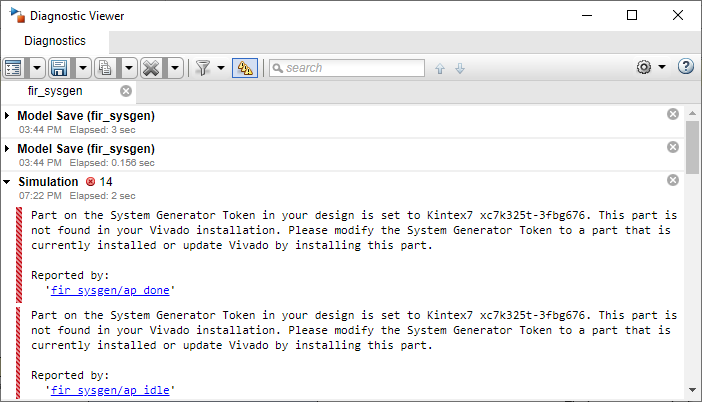This screenshot has width=702, height=402.
Task: Dismiss the first Model Save entry
Action: pyautogui.click(x=673, y=114)
